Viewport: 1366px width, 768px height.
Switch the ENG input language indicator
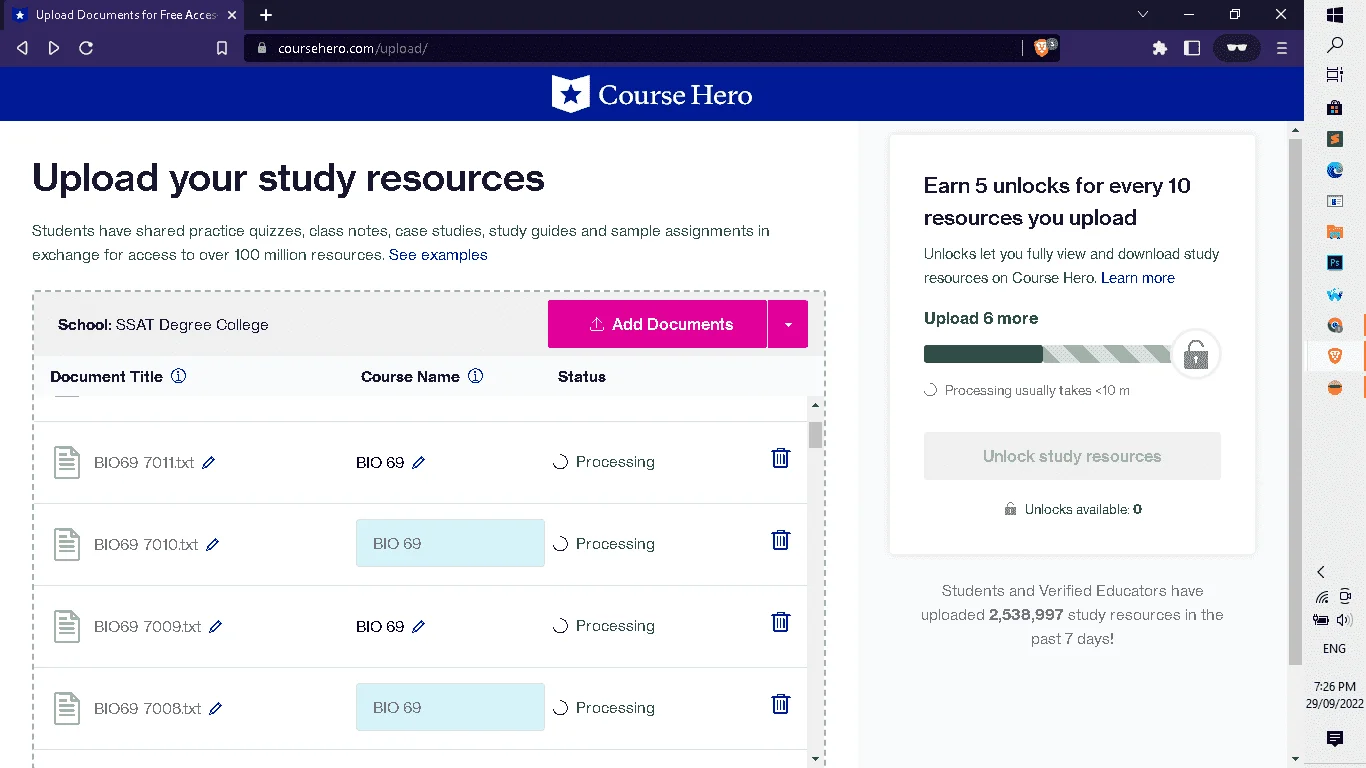pyautogui.click(x=1334, y=649)
